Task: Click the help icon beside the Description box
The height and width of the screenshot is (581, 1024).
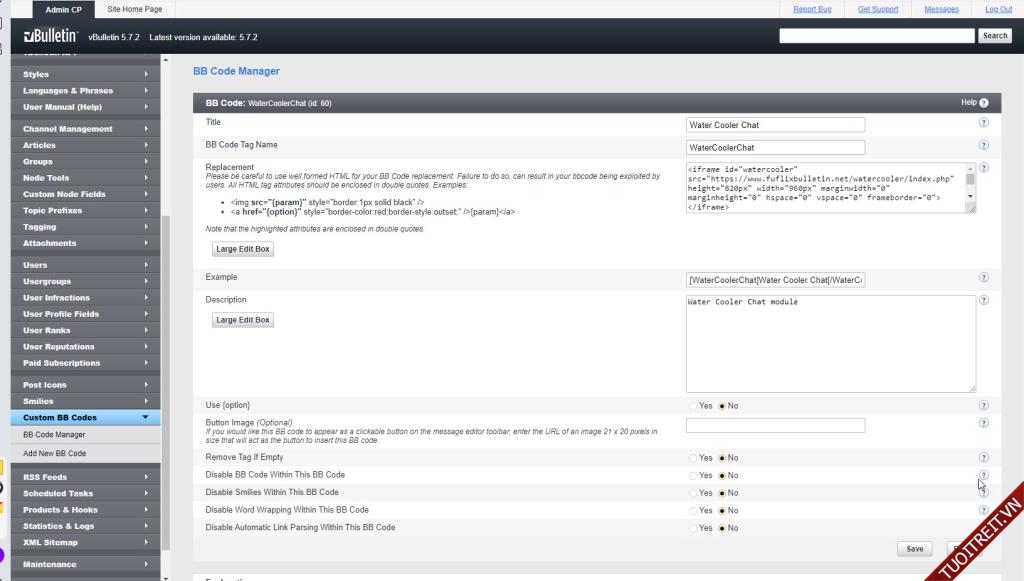Action: 983,300
